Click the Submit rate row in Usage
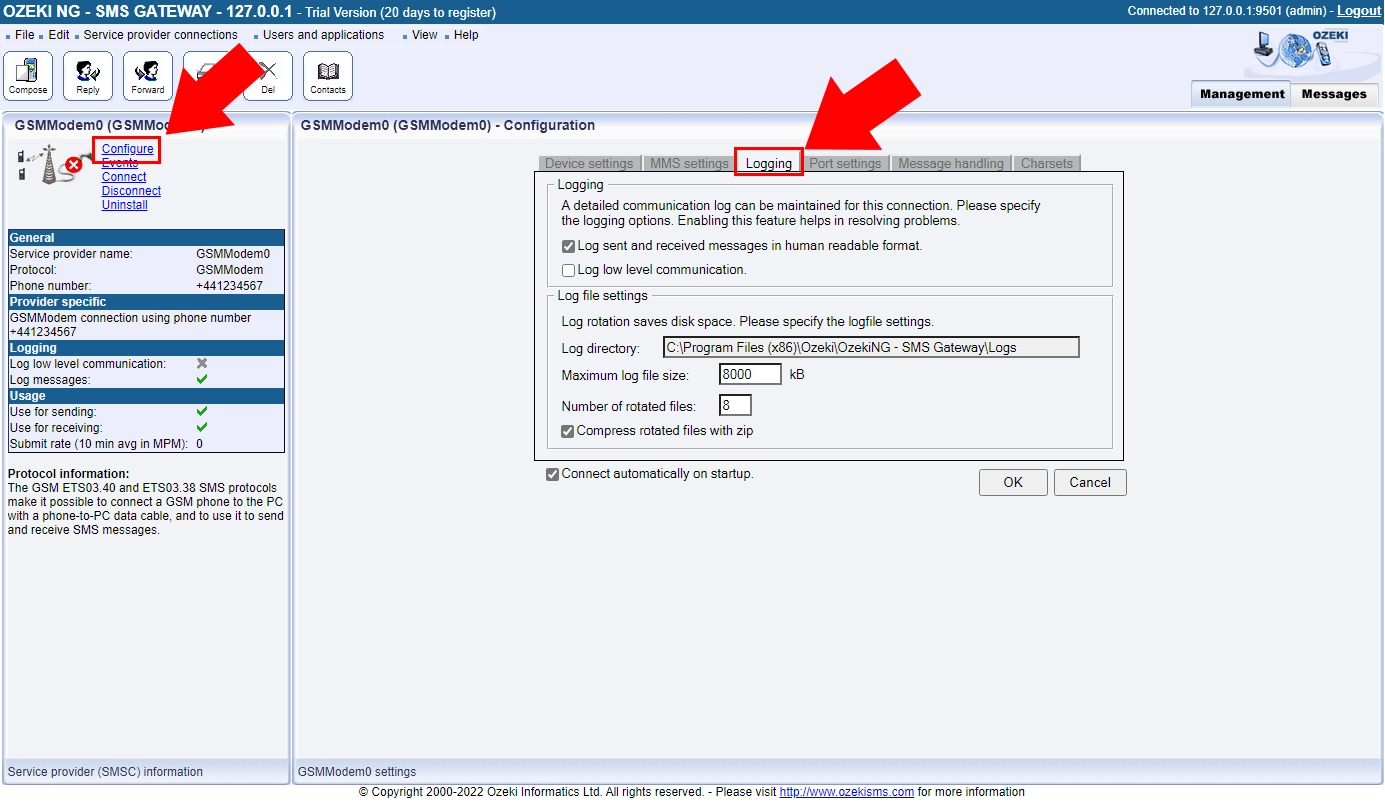1385x809 pixels. pos(146,444)
